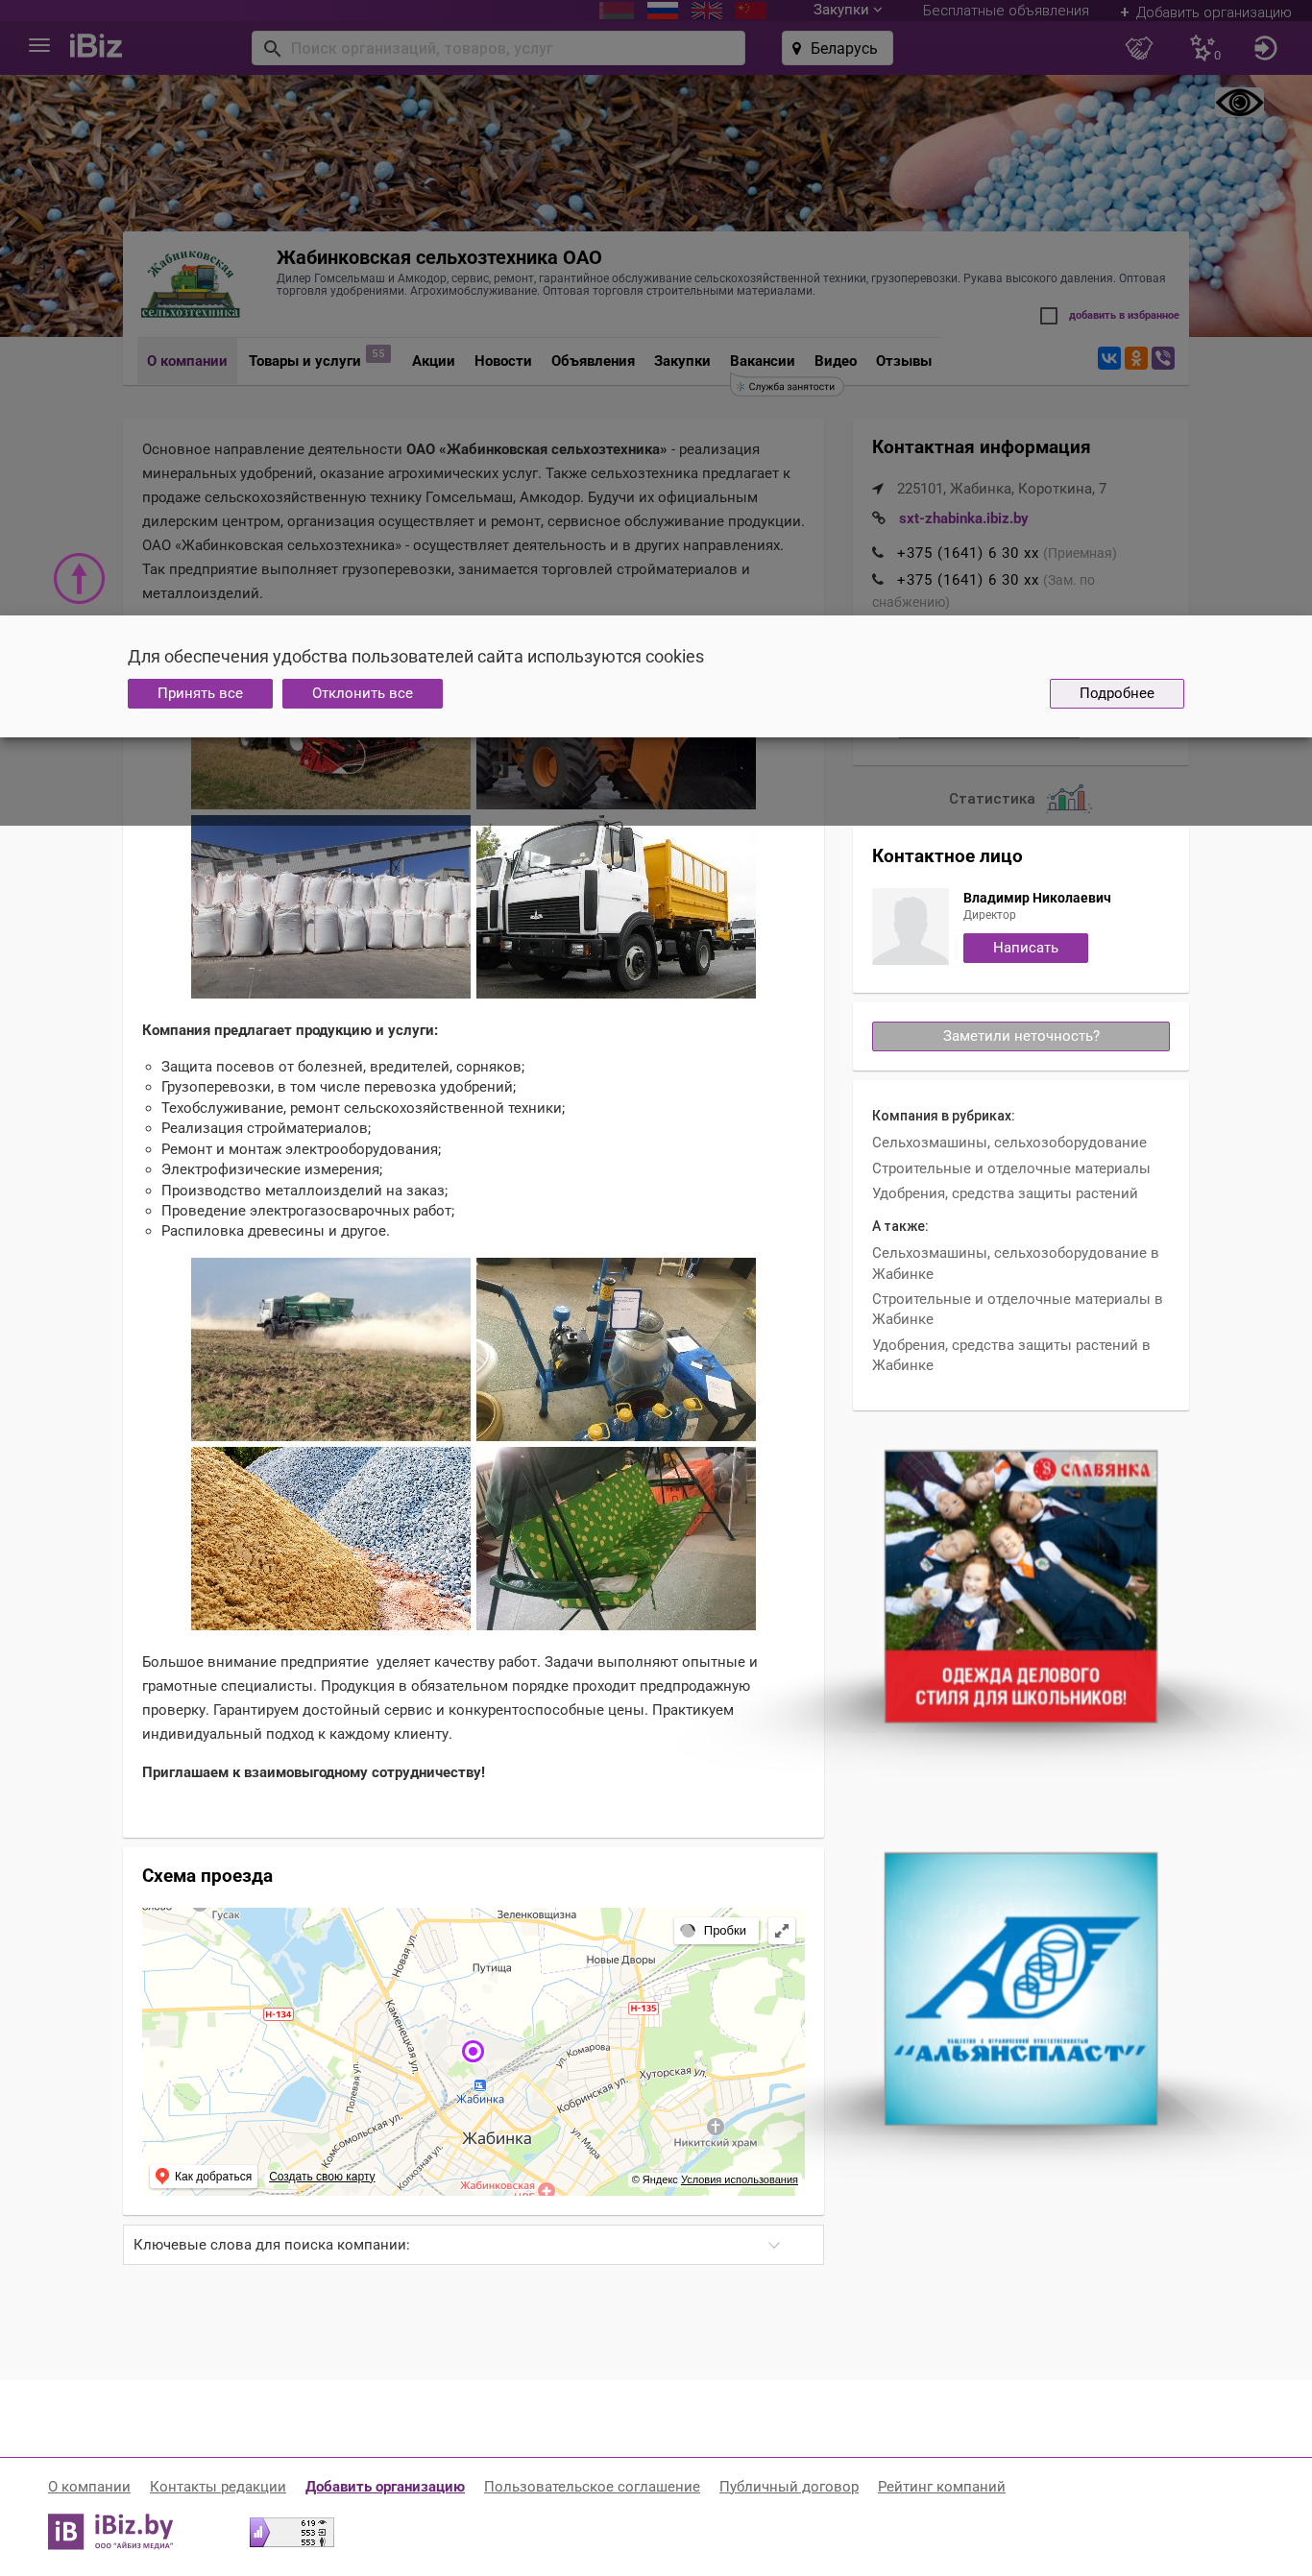Click the company location marker on map

(473, 2051)
